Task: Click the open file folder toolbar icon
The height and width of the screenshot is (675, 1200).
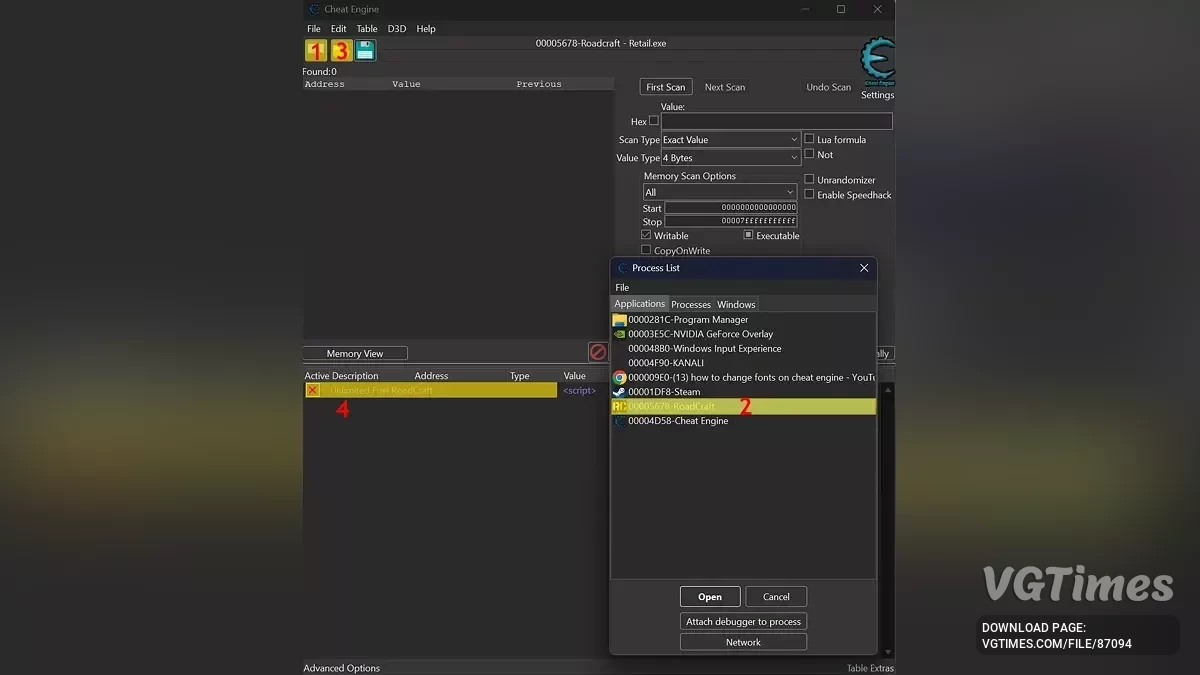Action: coord(341,51)
